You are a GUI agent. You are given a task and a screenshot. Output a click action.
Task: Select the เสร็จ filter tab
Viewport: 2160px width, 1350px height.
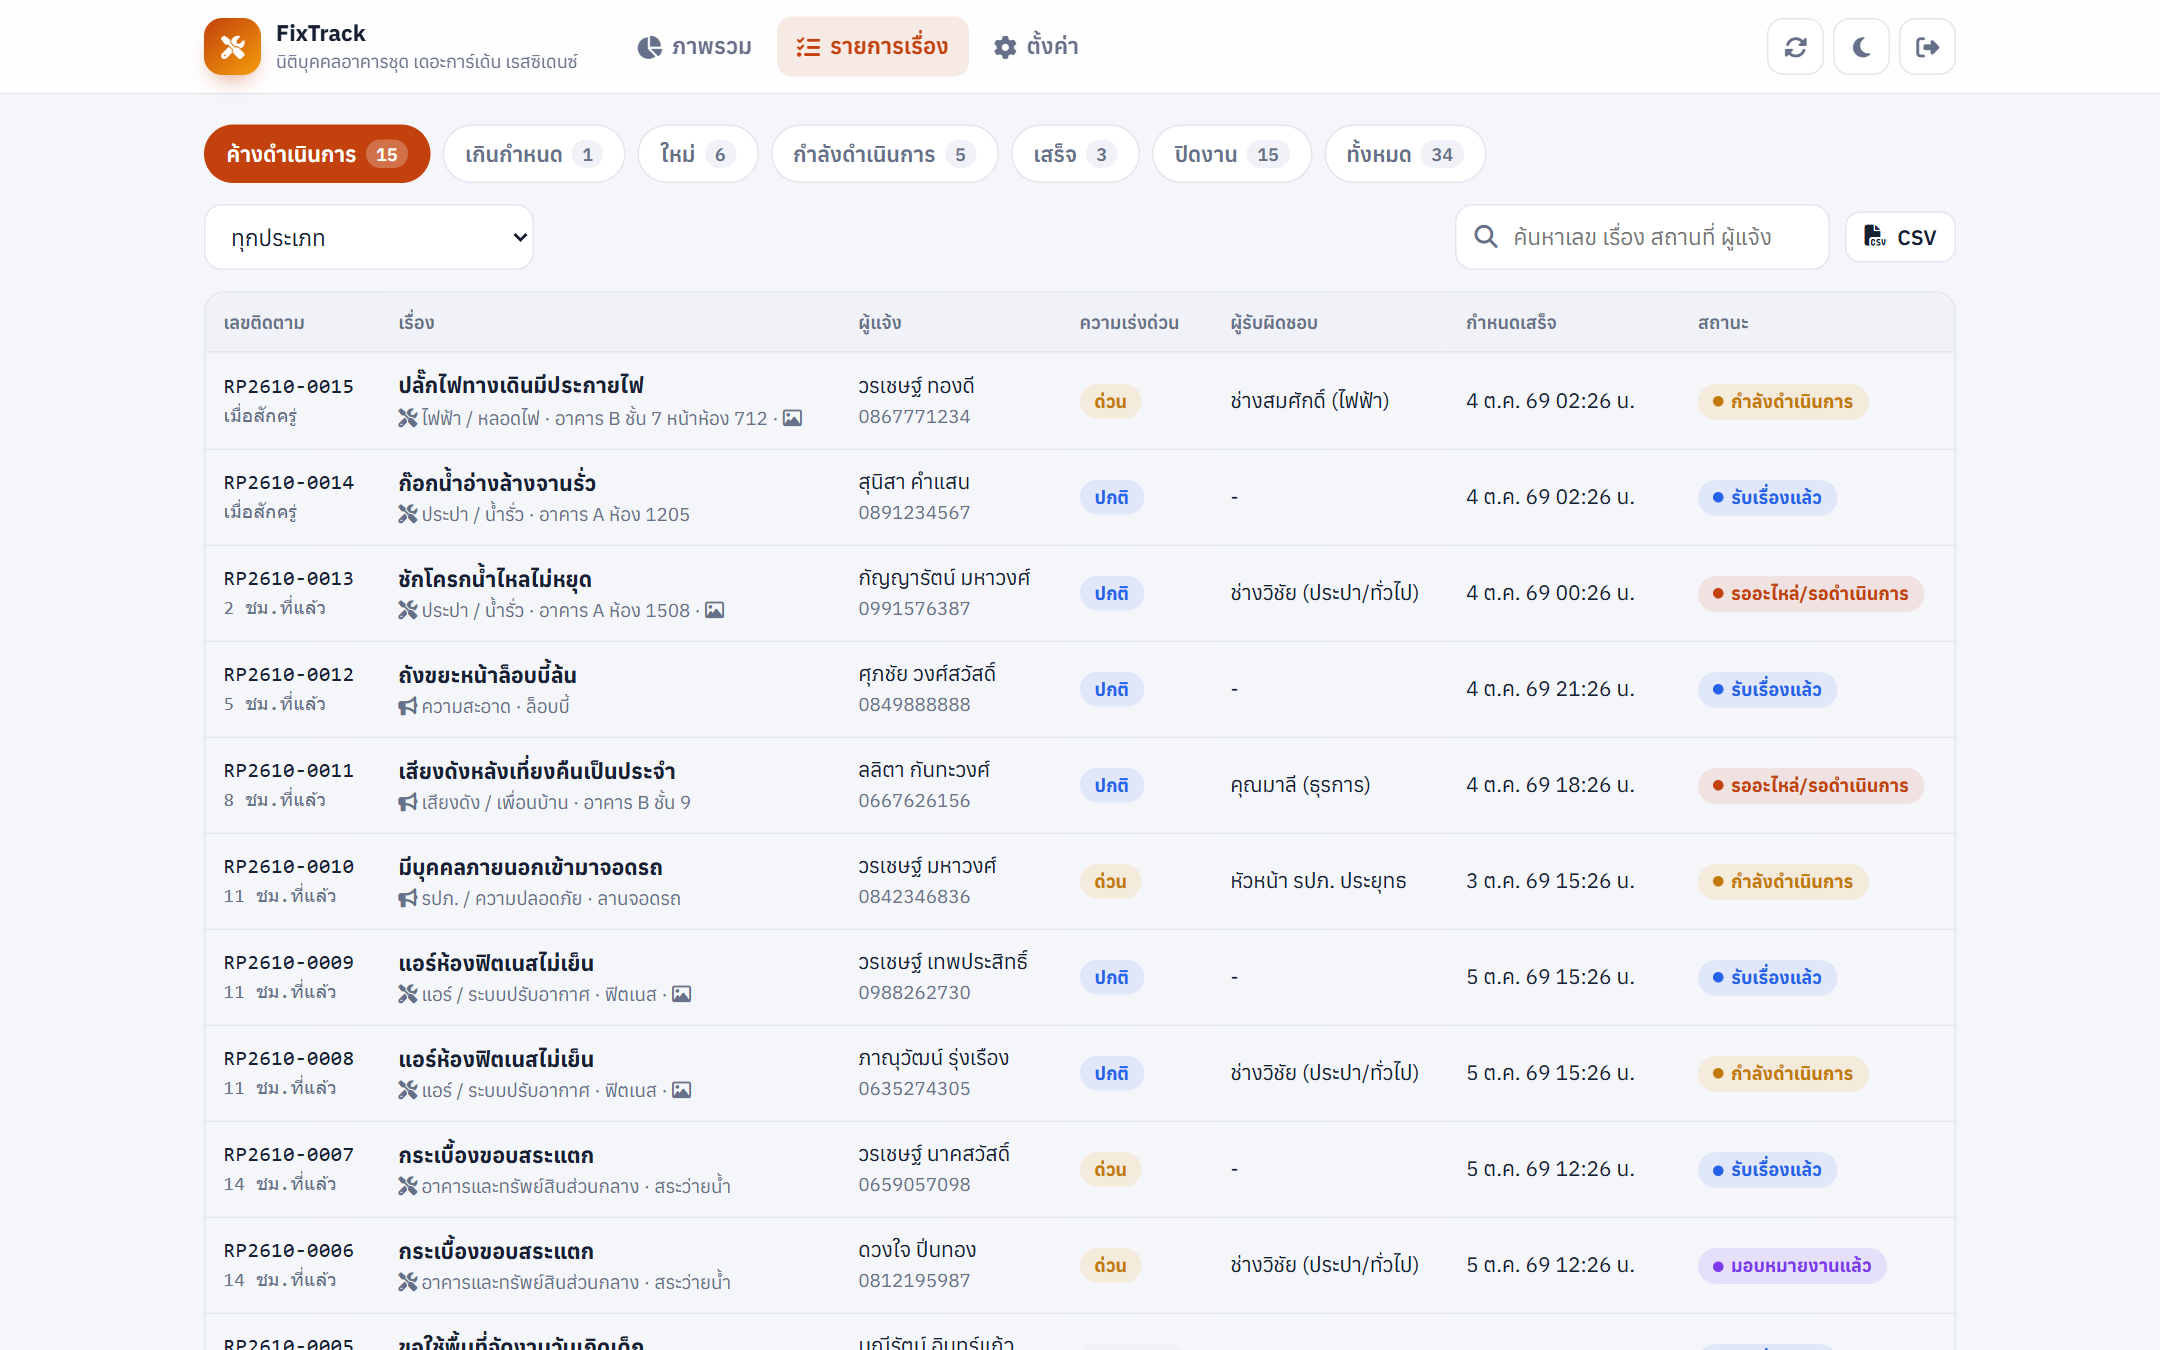point(1075,154)
